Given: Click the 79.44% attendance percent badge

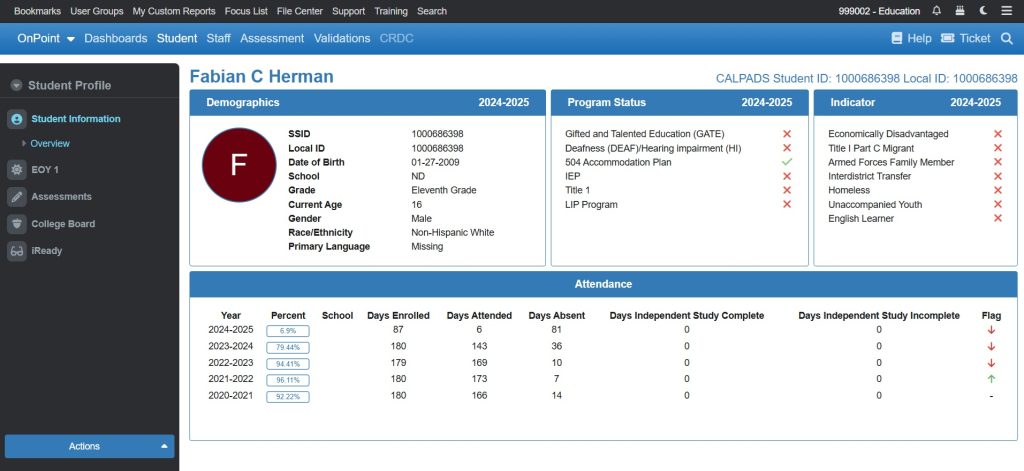Looking at the screenshot, I should 288,348.
